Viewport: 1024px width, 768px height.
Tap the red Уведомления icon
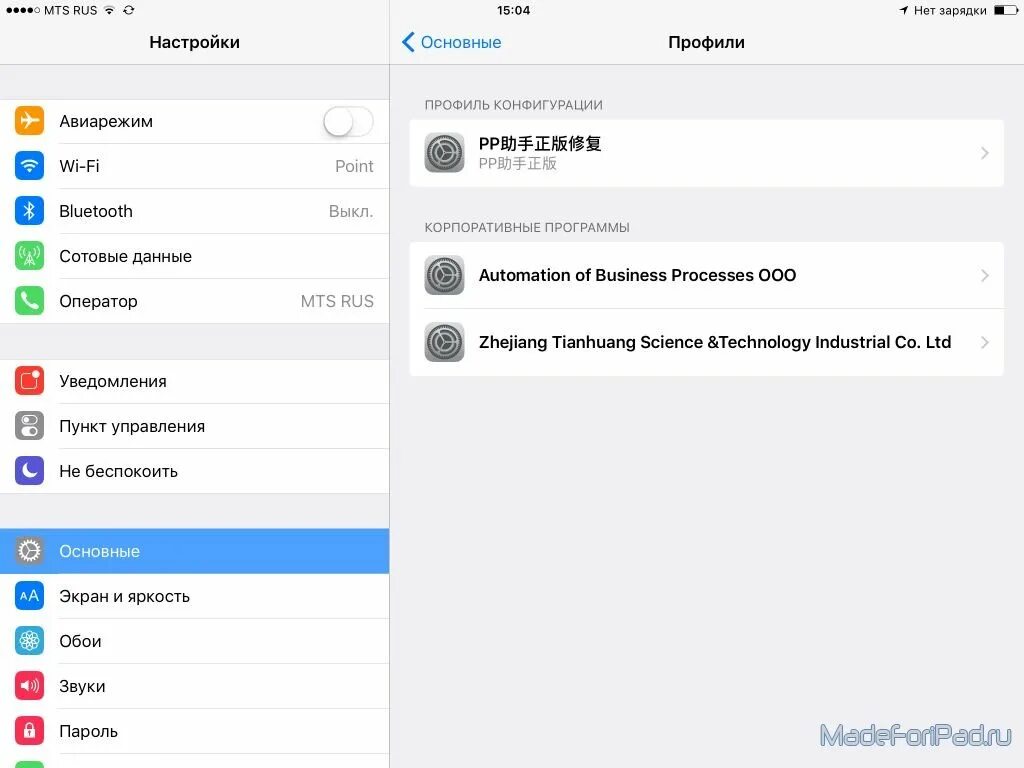(29, 381)
